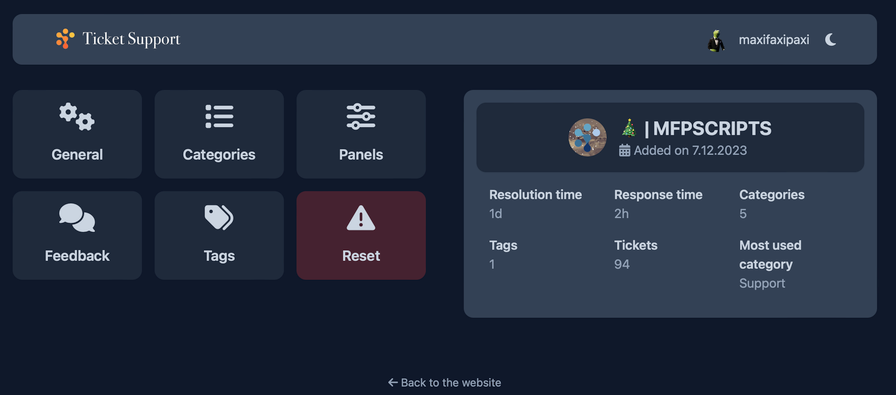Click the Most used category Support value
This screenshot has width=896, height=395.
[x=762, y=284]
